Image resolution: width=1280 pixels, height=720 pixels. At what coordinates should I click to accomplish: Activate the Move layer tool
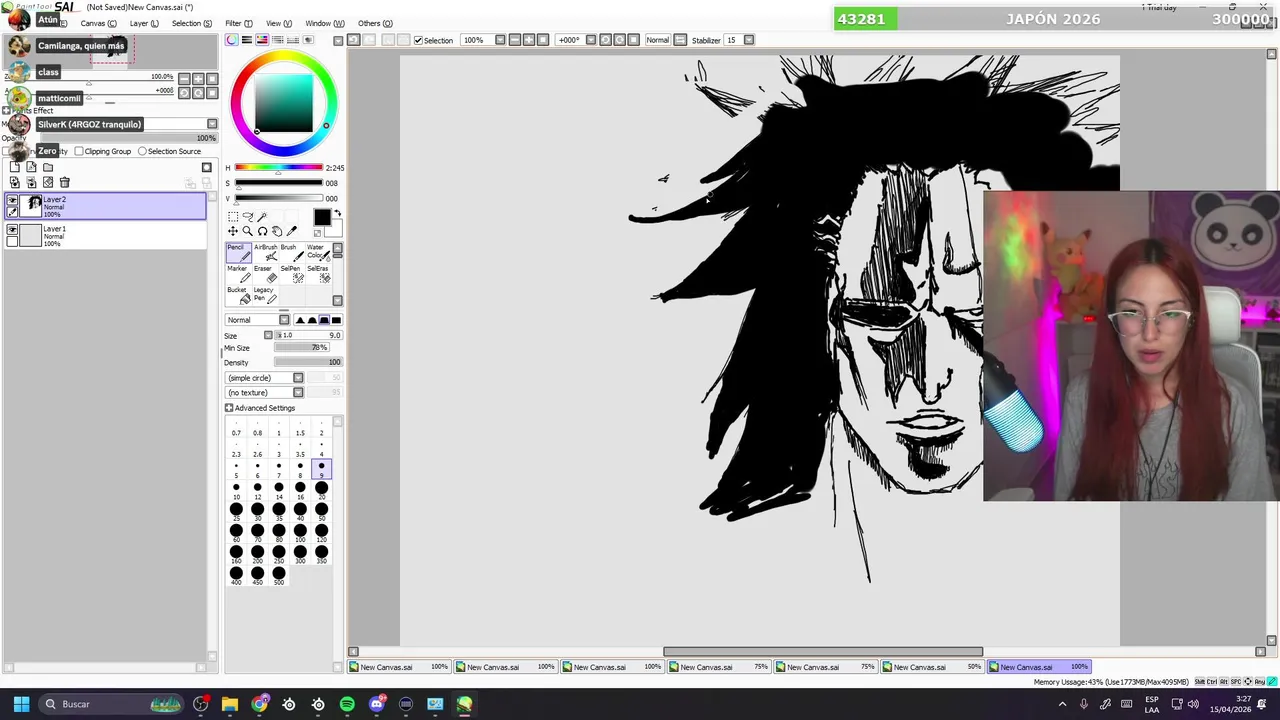click(x=233, y=231)
